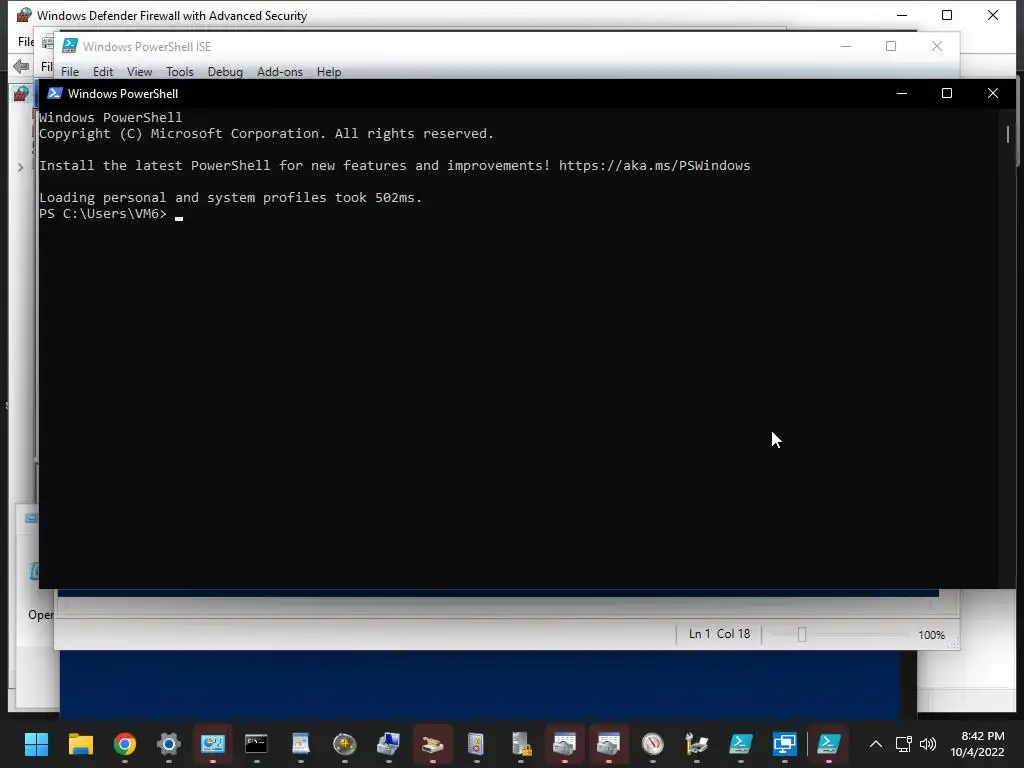Open the red round gauge taskbar icon
The height and width of the screenshot is (768, 1024).
tap(652, 744)
